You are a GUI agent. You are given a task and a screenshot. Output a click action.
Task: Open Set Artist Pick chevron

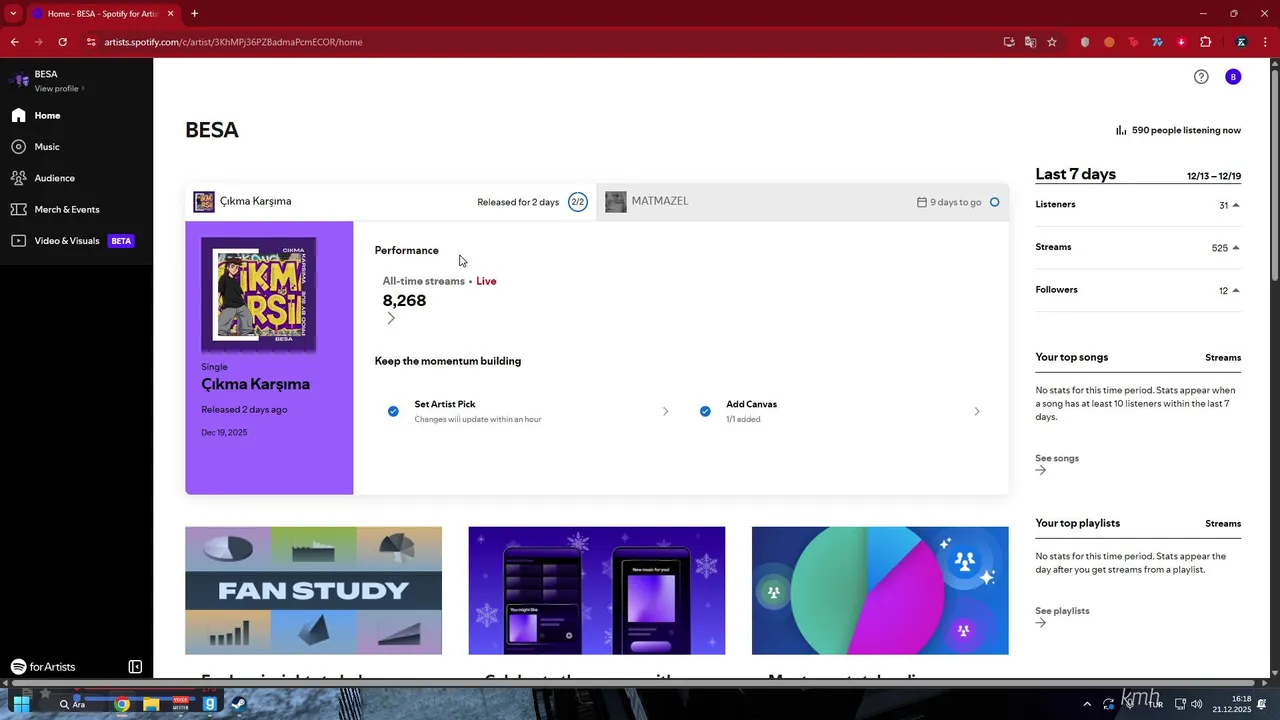click(665, 411)
